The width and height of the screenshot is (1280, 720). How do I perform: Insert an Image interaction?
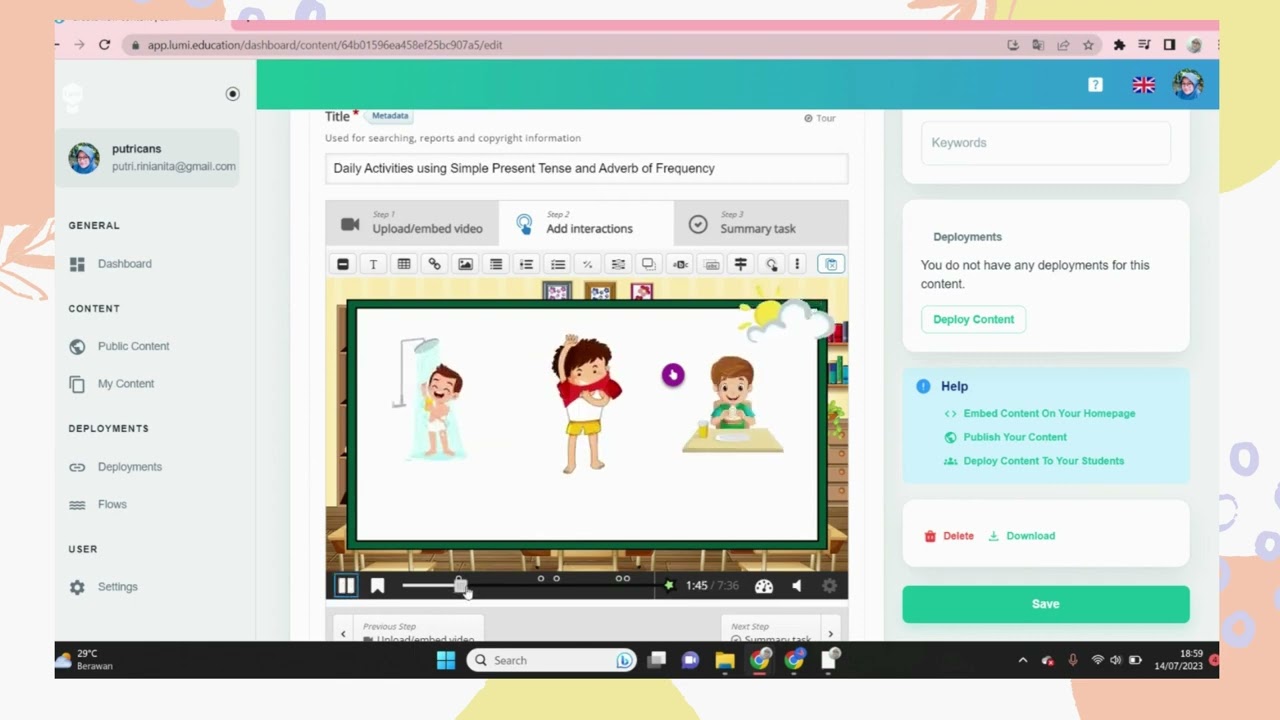click(x=465, y=264)
